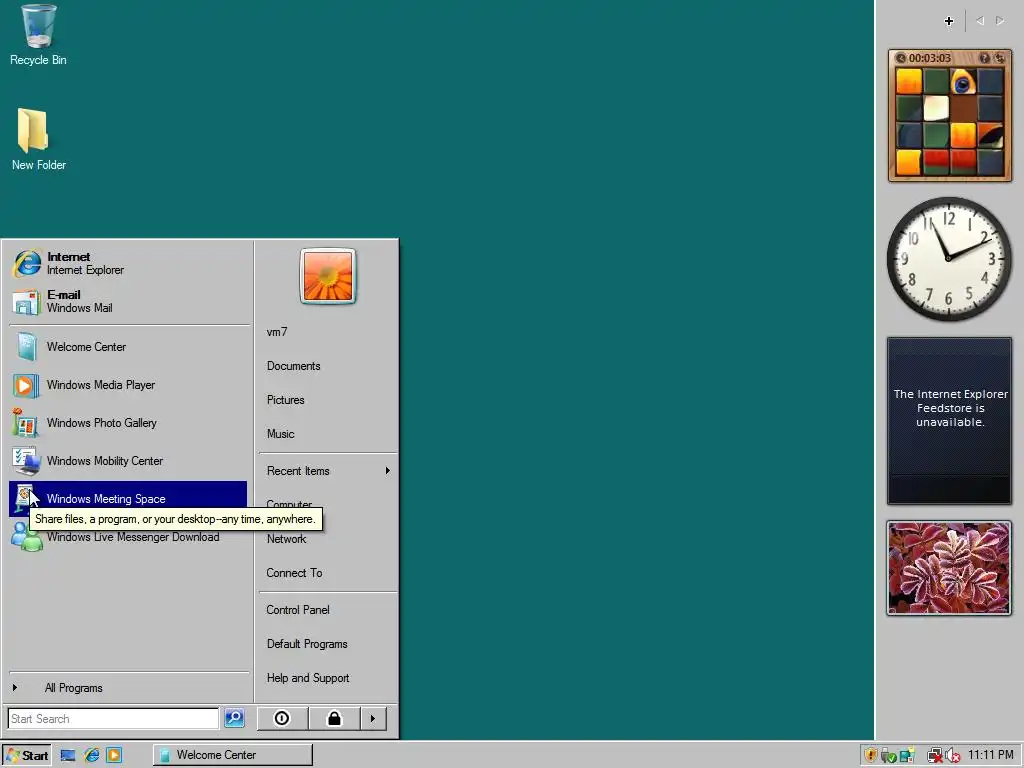Image resolution: width=1024 pixels, height=768 pixels.
Task: Click the Windows Security Alerts shield tray icon
Action: pos(870,755)
